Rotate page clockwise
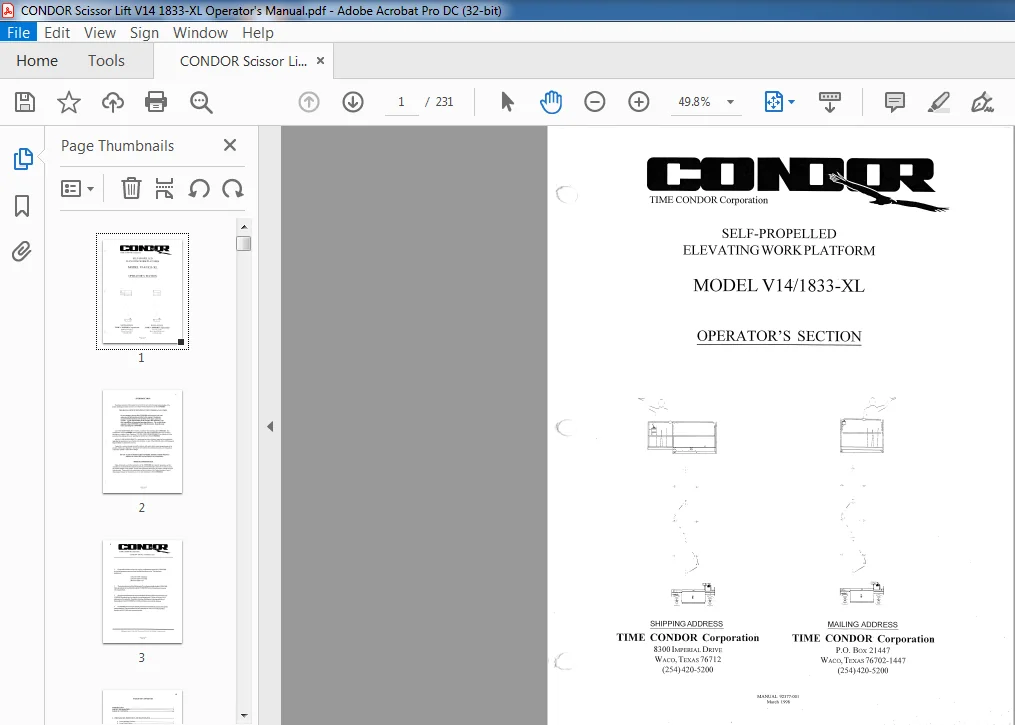Viewport: 1015px width, 725px height. tap(232, 189)
